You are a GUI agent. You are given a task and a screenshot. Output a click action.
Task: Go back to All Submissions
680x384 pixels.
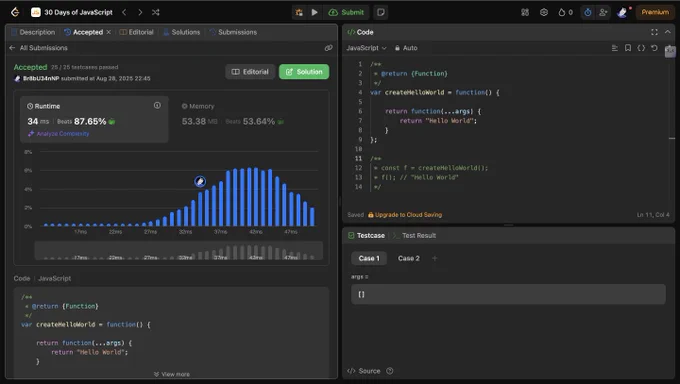point(38,48)
